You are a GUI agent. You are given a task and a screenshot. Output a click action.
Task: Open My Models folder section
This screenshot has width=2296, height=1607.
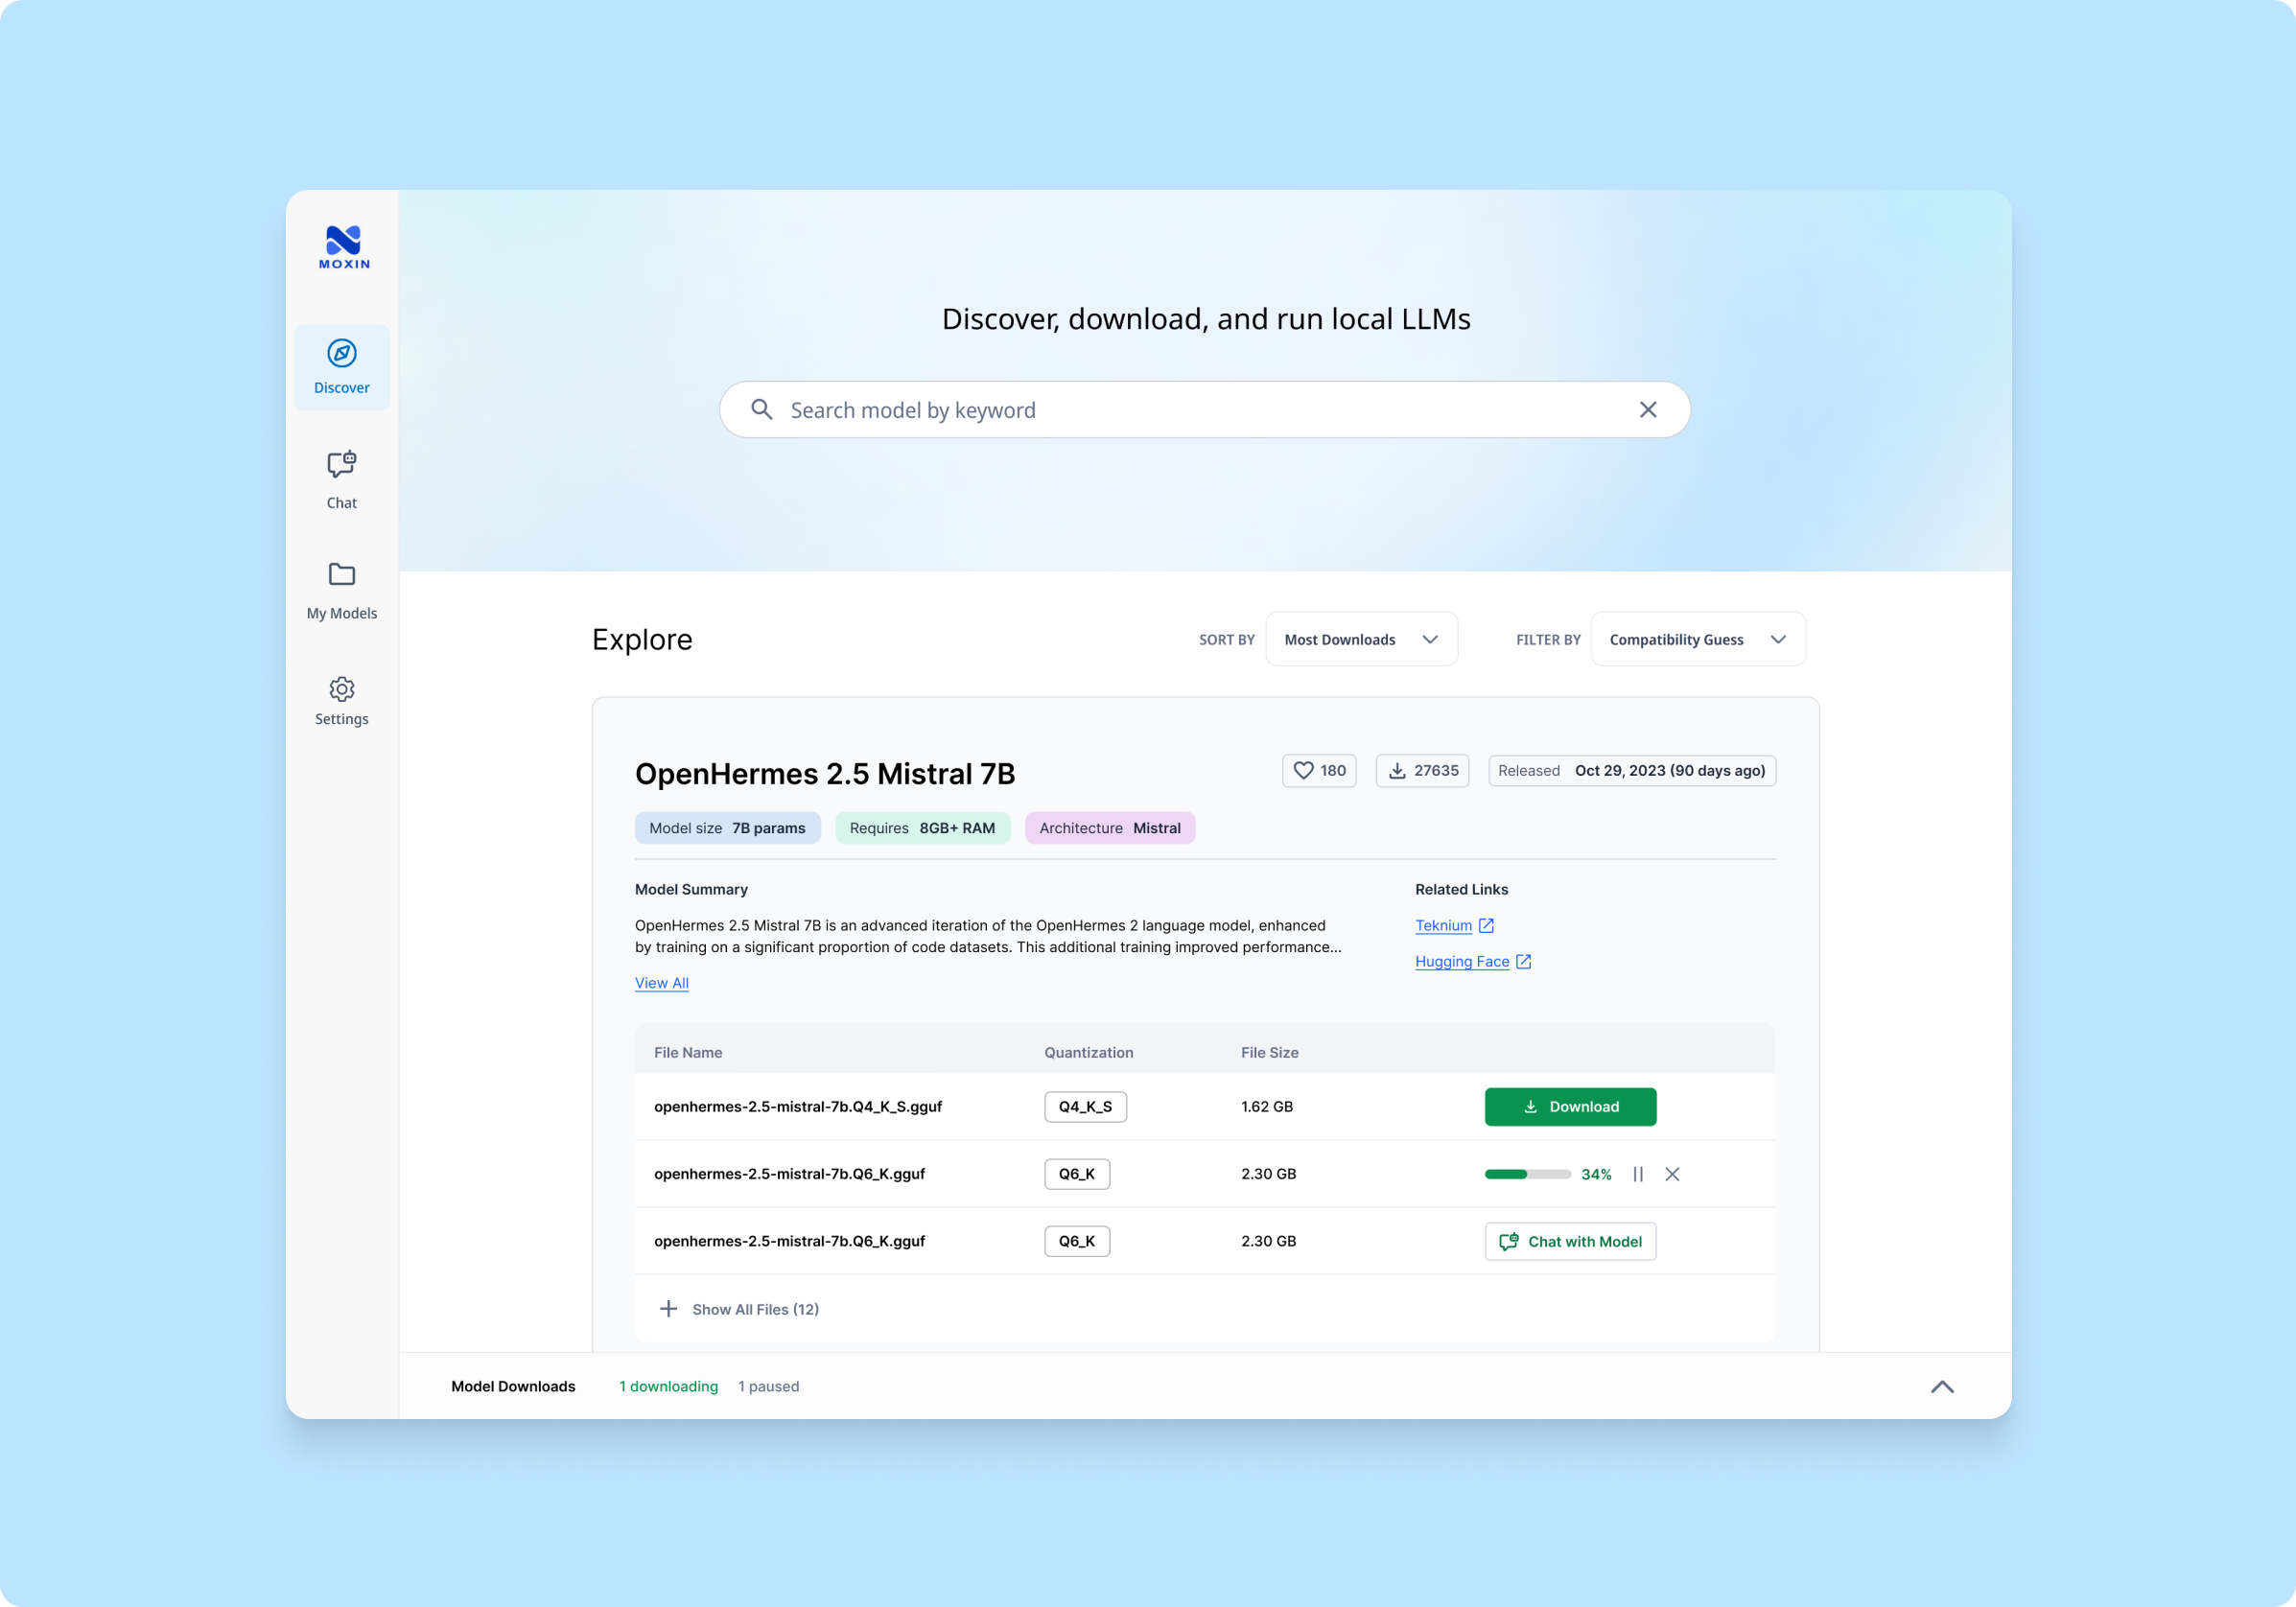pyautogui.click(x=342, y=590)
